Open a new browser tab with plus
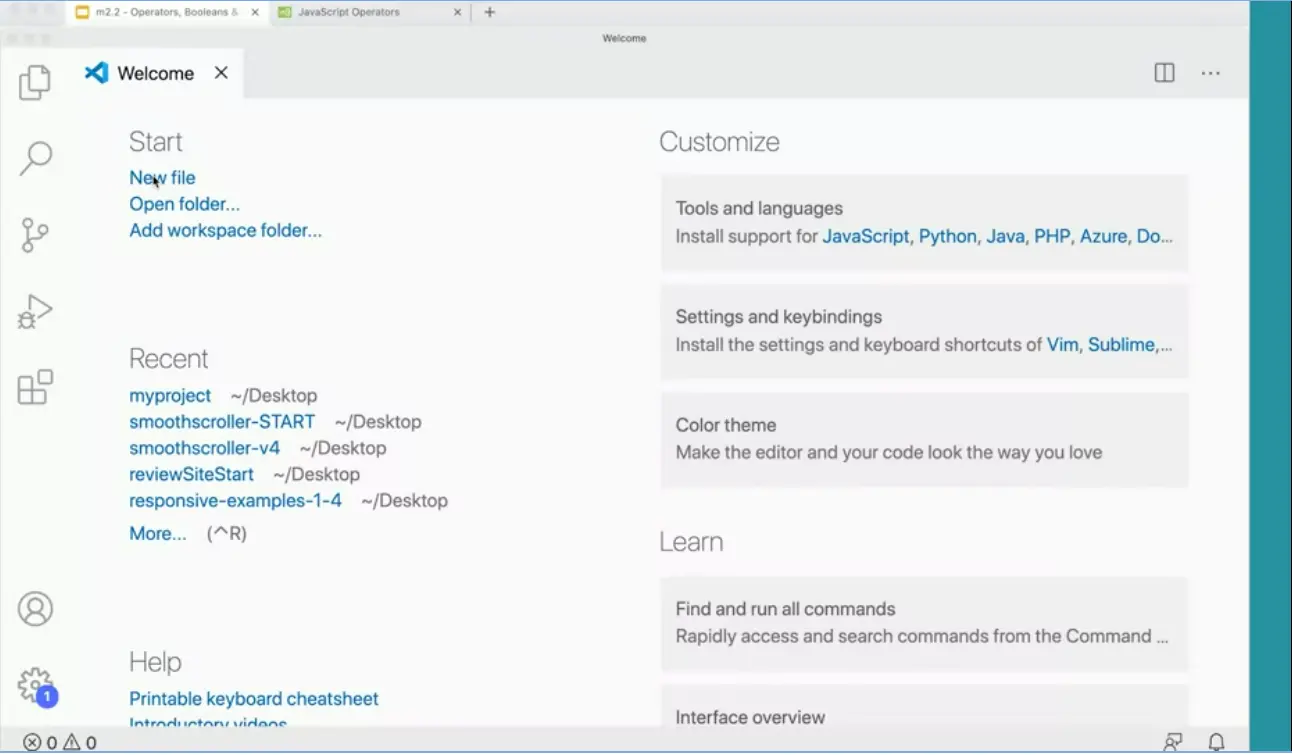This screenshot has height=755, width=1292. 489,12
